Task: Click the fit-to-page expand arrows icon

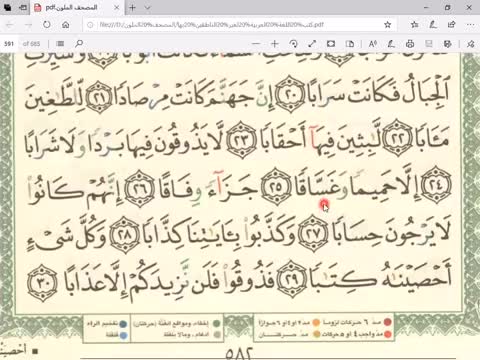Action: tap(312, 44)
